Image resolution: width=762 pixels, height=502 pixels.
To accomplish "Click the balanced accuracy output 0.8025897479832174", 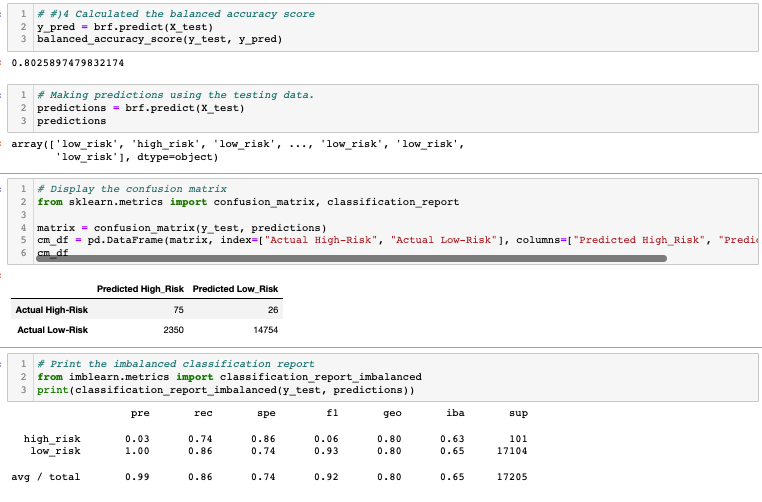I will click(68, 63).
